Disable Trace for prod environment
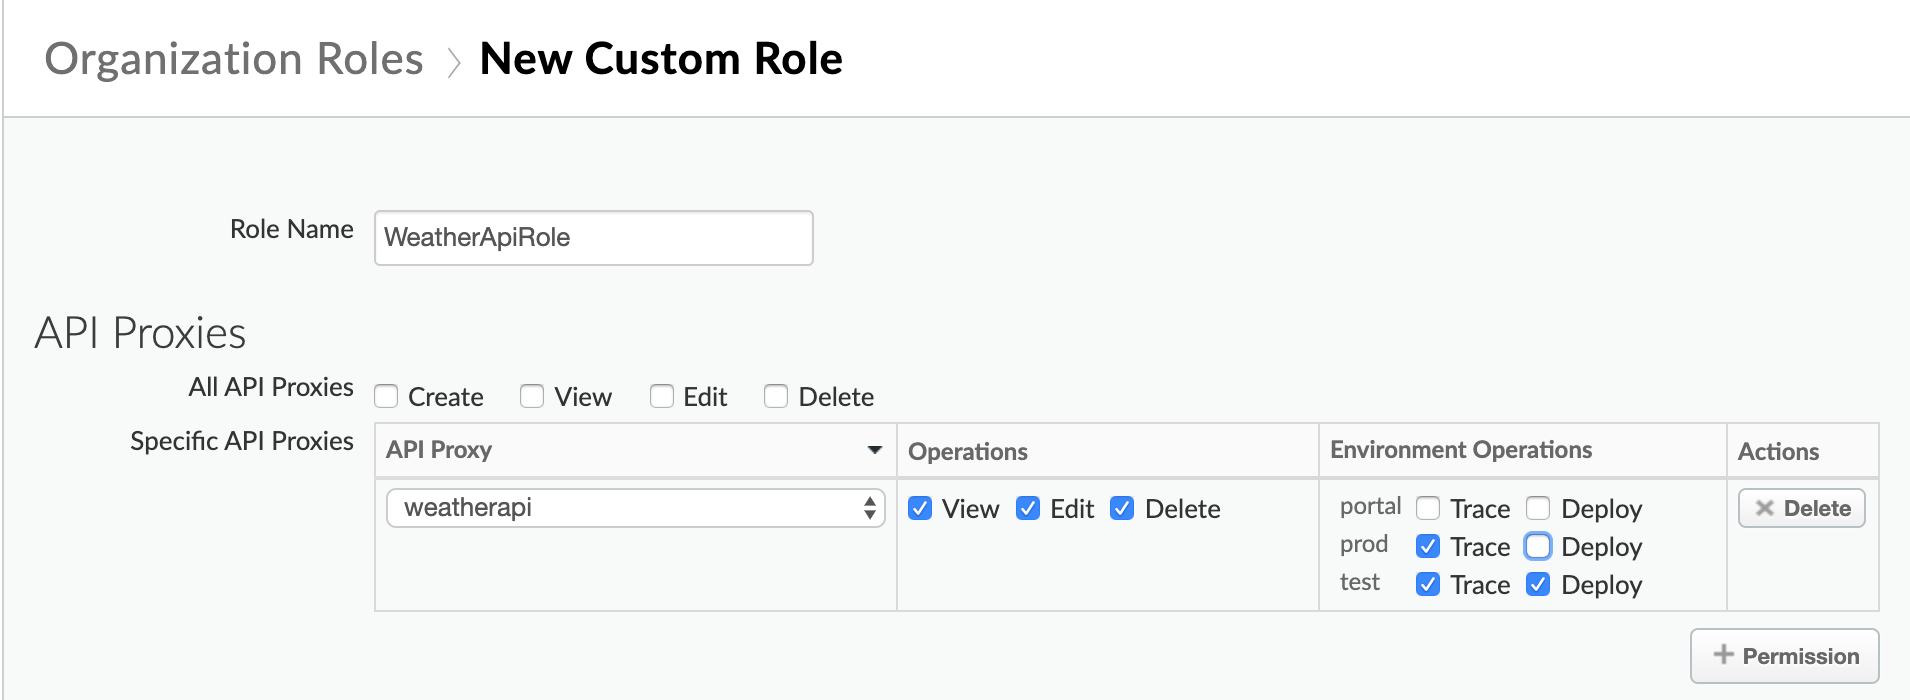 (1428, 547)
